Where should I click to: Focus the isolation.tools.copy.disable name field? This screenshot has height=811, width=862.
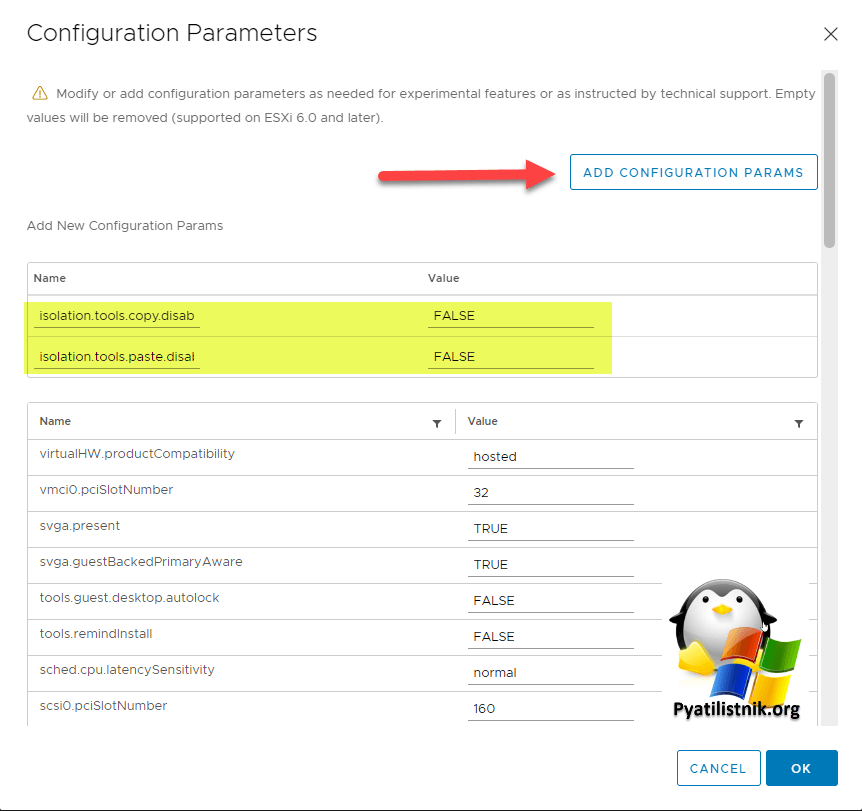click(116, 316)
